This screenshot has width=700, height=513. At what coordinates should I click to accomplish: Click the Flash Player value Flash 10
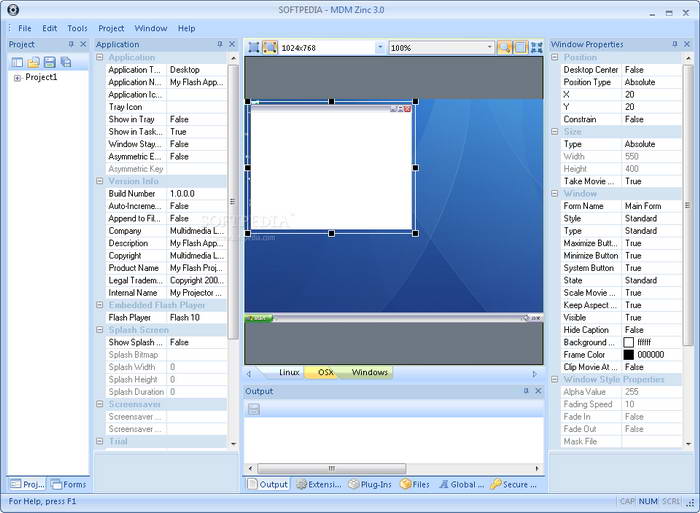click(x=196, y=317)
